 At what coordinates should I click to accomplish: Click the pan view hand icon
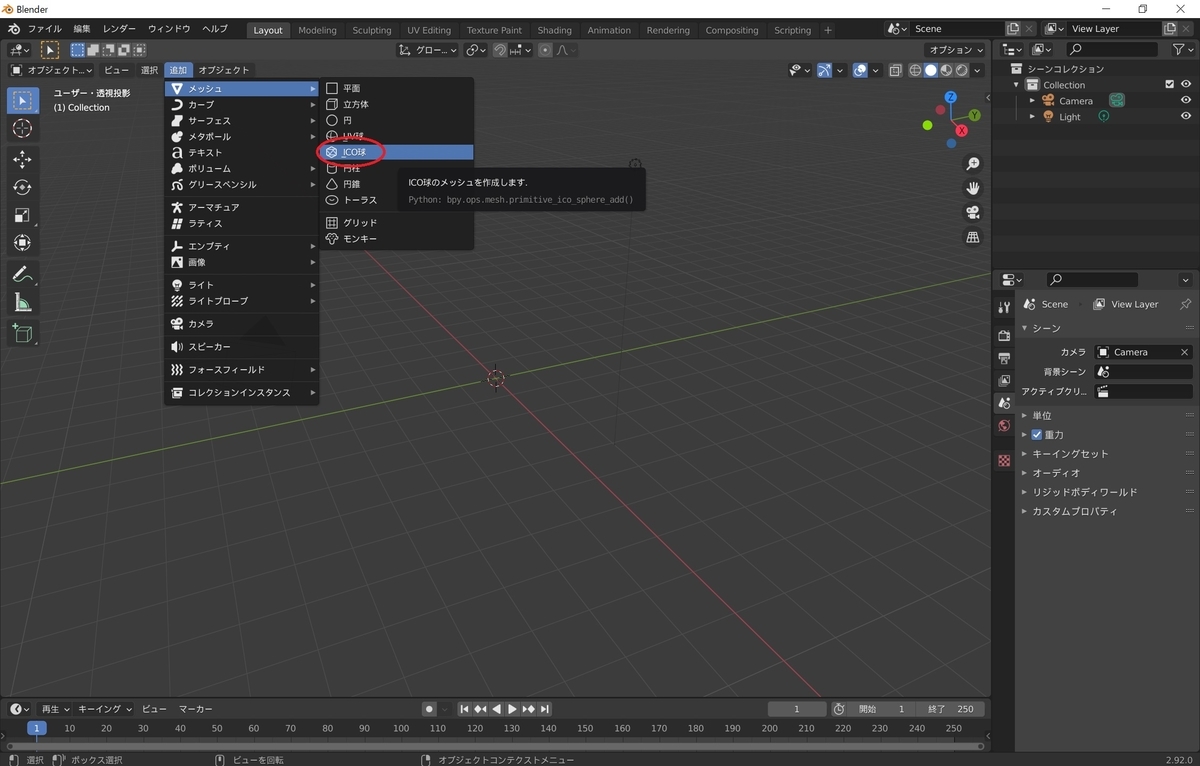[x=972, y=188]
